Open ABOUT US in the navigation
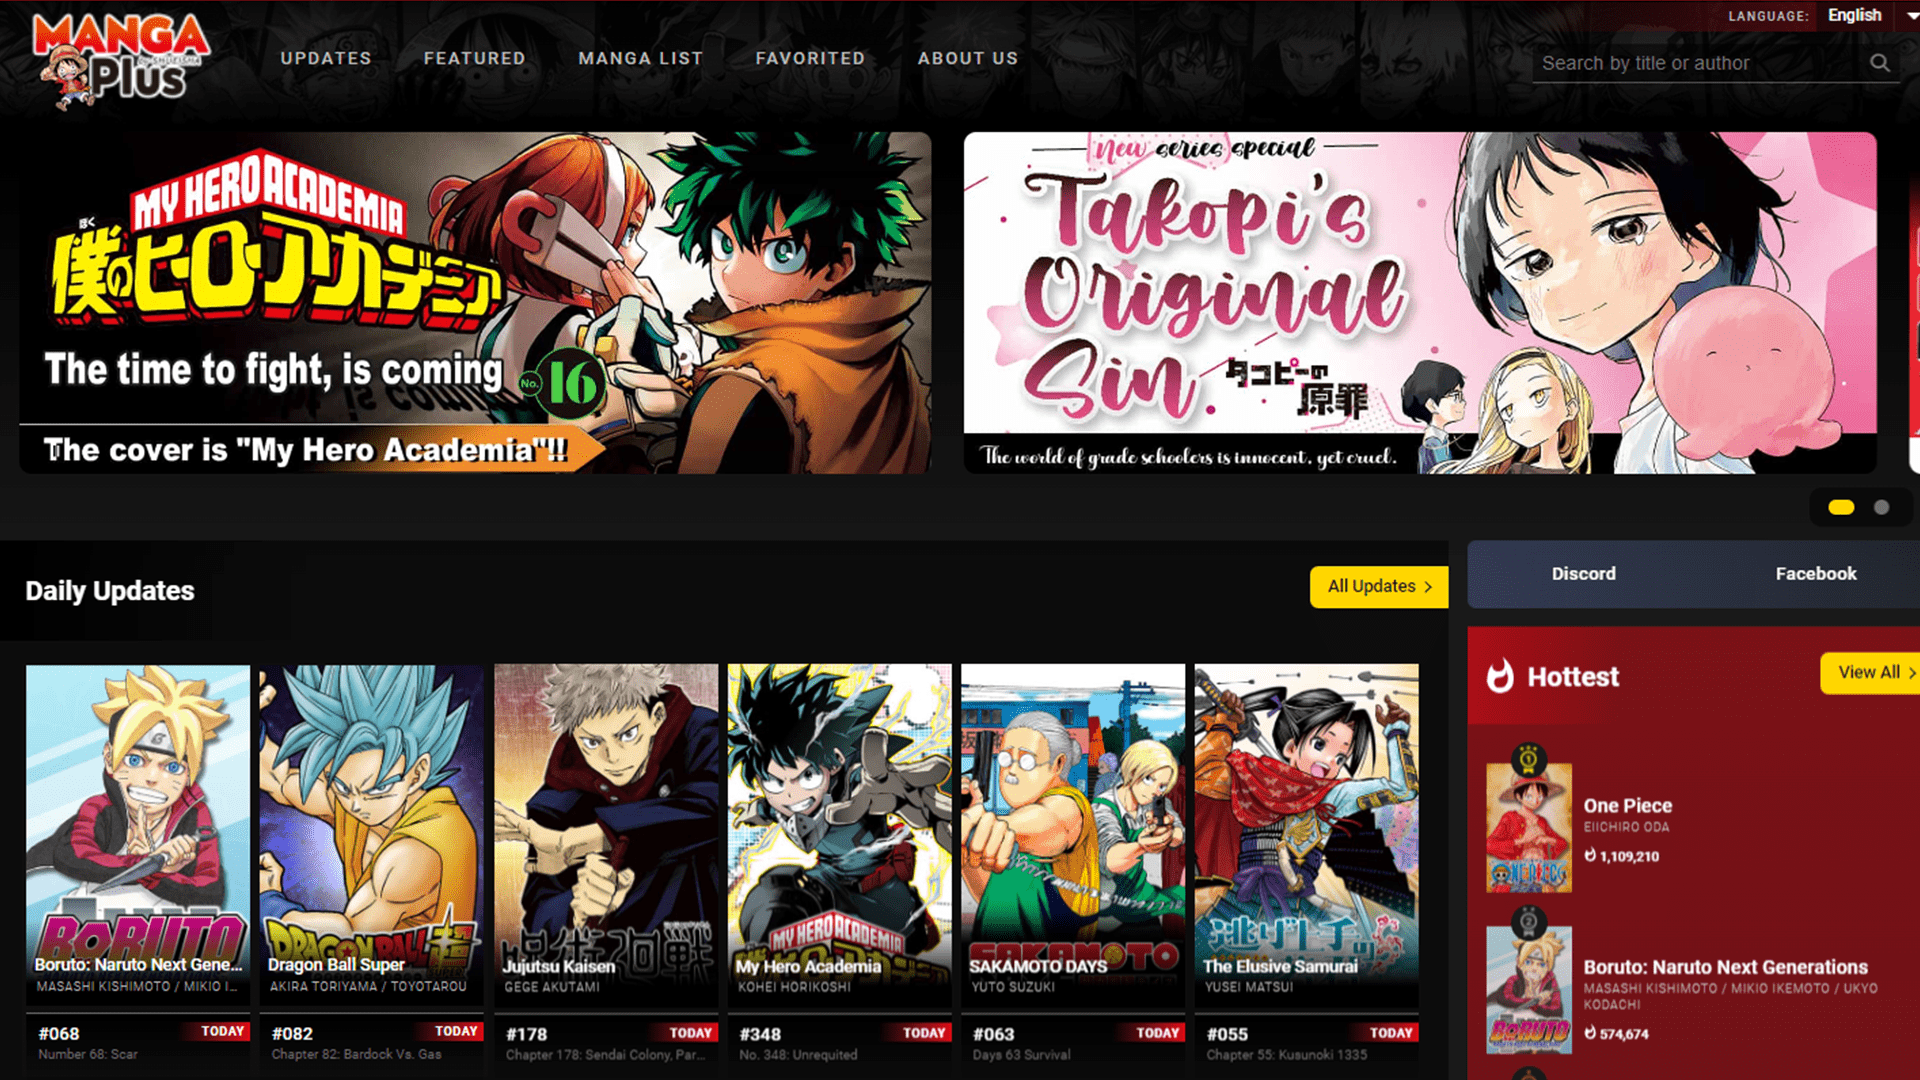The height and width of the screenshot is (1080, 1920). (968, 58)
